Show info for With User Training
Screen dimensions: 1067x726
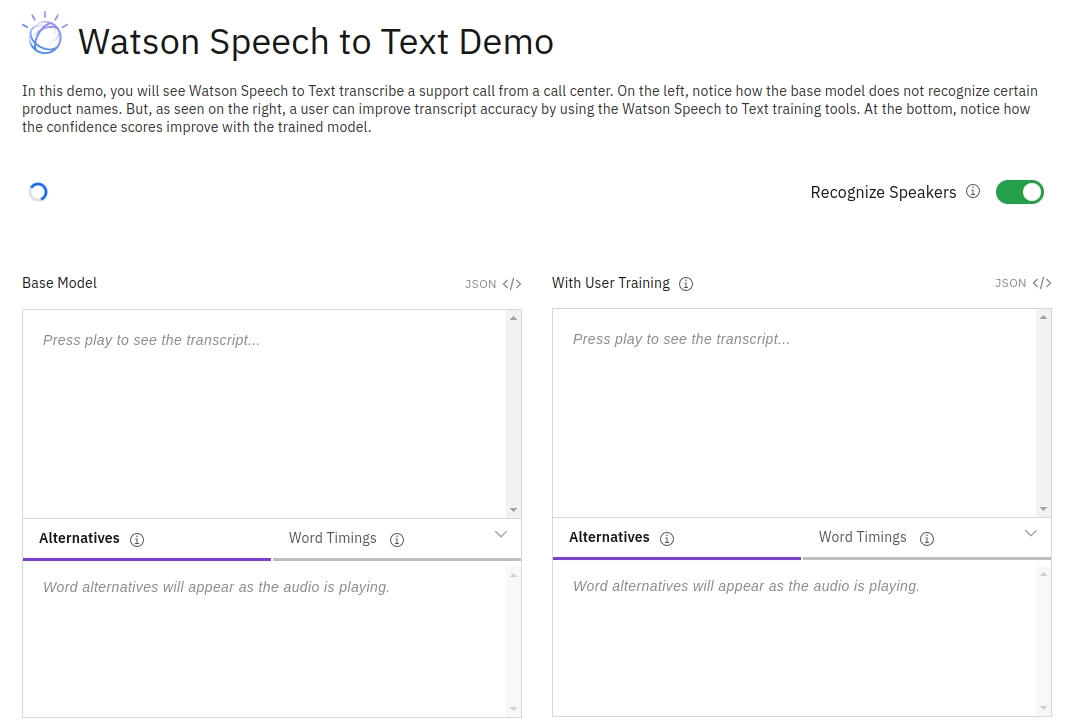[686, 284]
